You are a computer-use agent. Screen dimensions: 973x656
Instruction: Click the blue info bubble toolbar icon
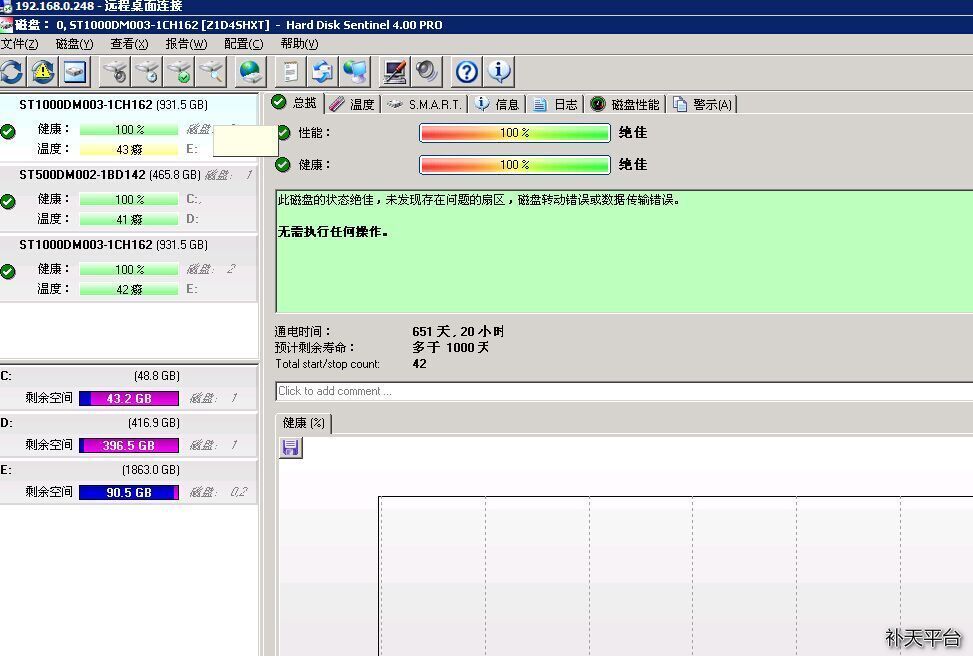(x=499, y=72)
